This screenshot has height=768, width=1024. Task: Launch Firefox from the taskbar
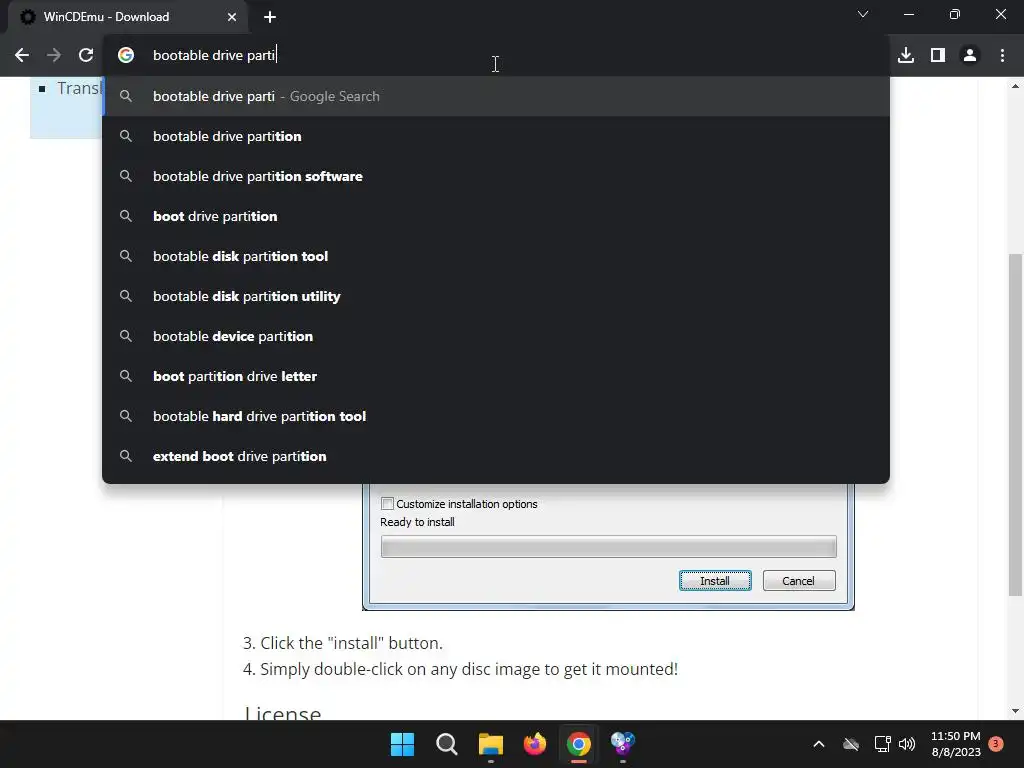(535, 744)
